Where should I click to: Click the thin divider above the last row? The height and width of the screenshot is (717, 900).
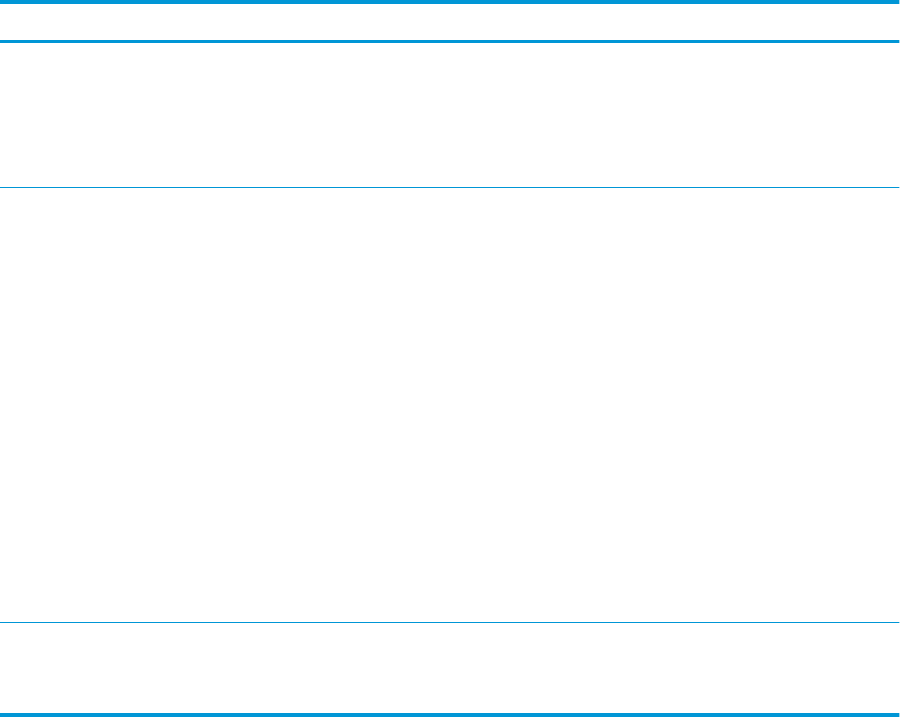tap(450, 623)
